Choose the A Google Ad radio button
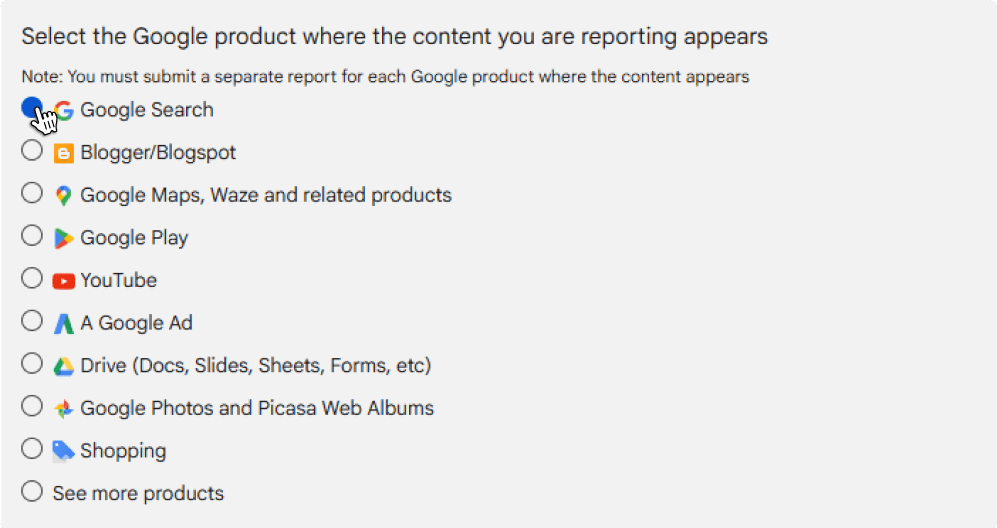 pyautogui.click(x=32, y=321)
